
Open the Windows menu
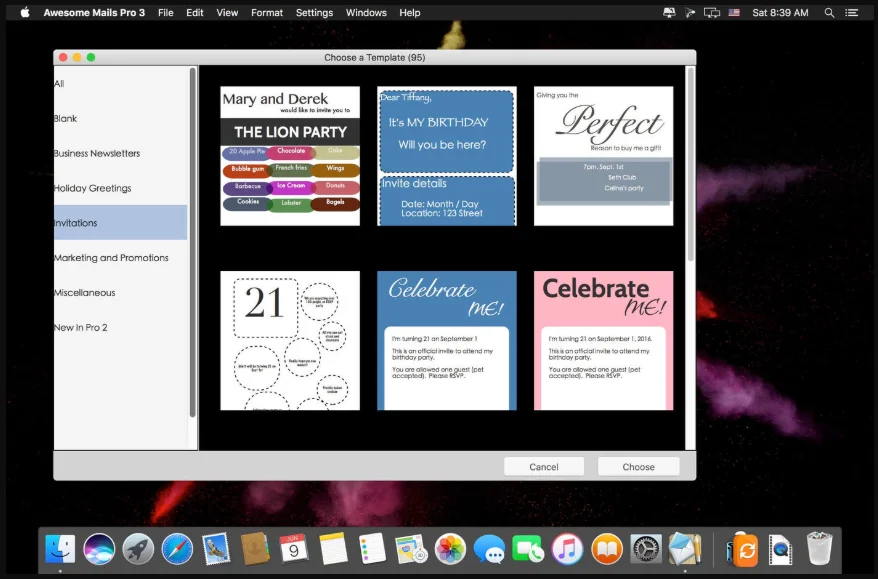366,12
